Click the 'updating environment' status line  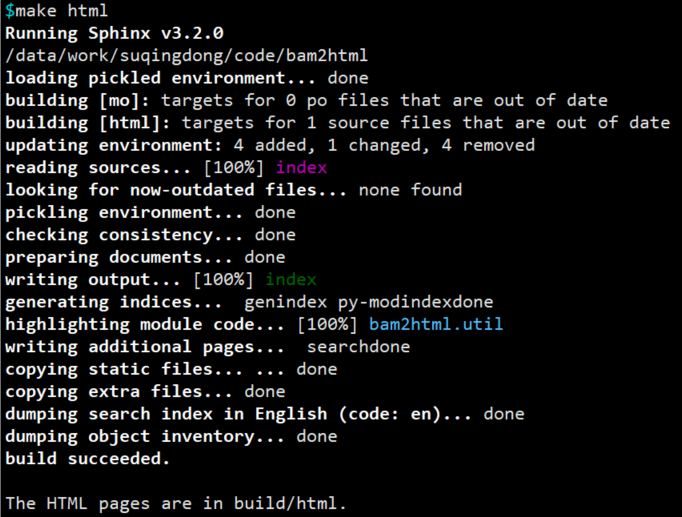270,146
